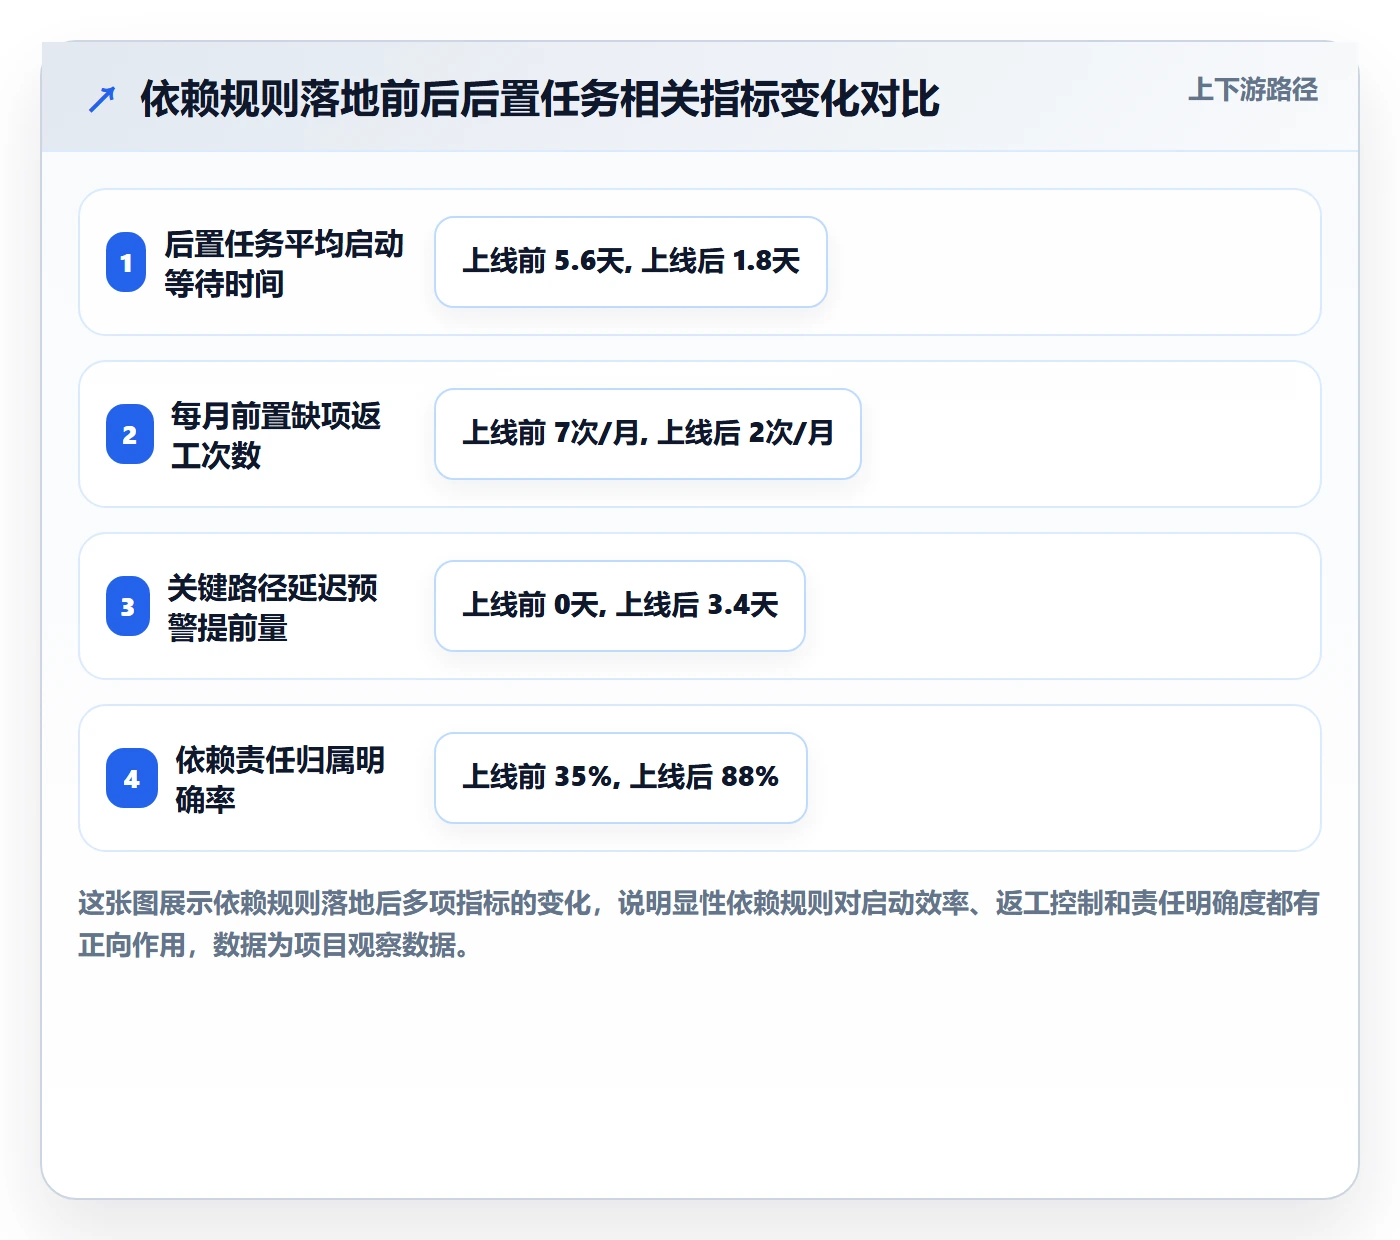The width and height of the screenshot is (1400, 1240).
Task: Click the blue arrow icon beside the title
Action: coord(102,99)
